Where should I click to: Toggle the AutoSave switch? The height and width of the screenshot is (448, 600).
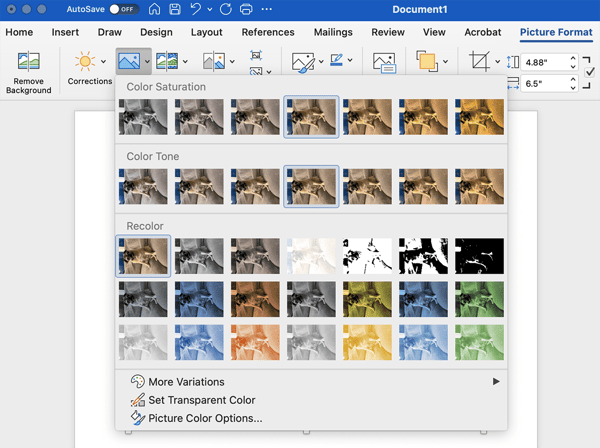[x=123, y=9]
